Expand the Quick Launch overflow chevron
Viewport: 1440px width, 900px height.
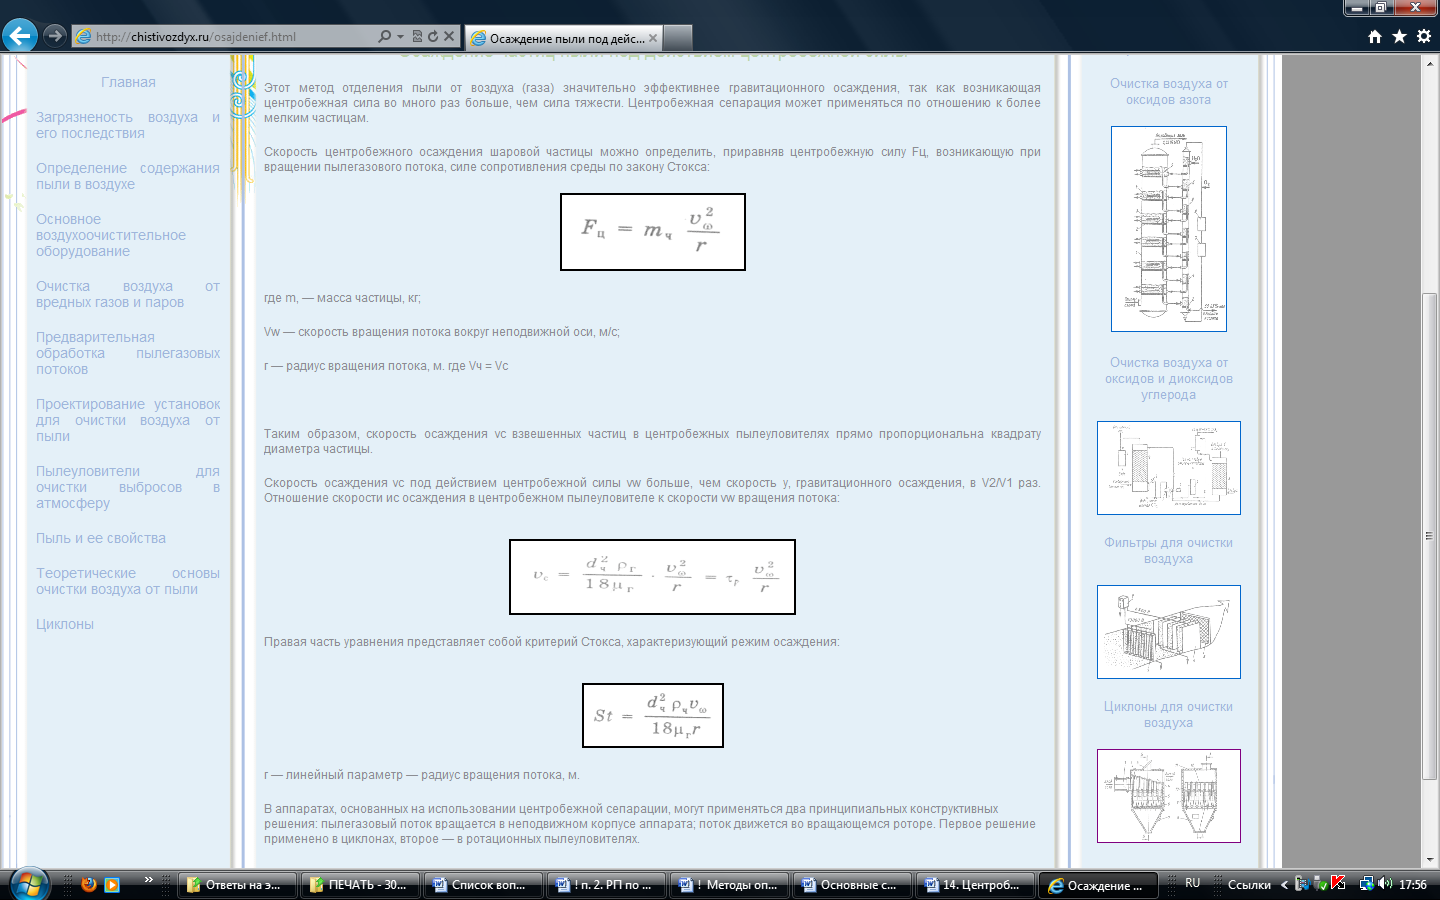[x=149, y=880]
